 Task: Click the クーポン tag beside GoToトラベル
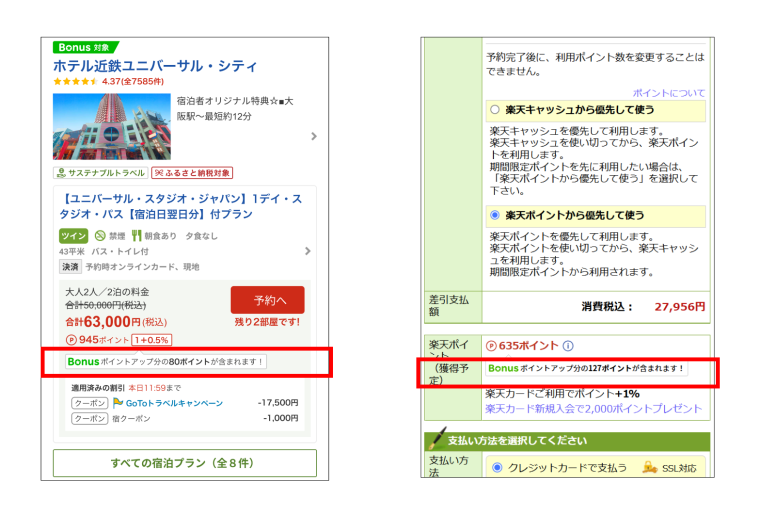tap(90, 403)
